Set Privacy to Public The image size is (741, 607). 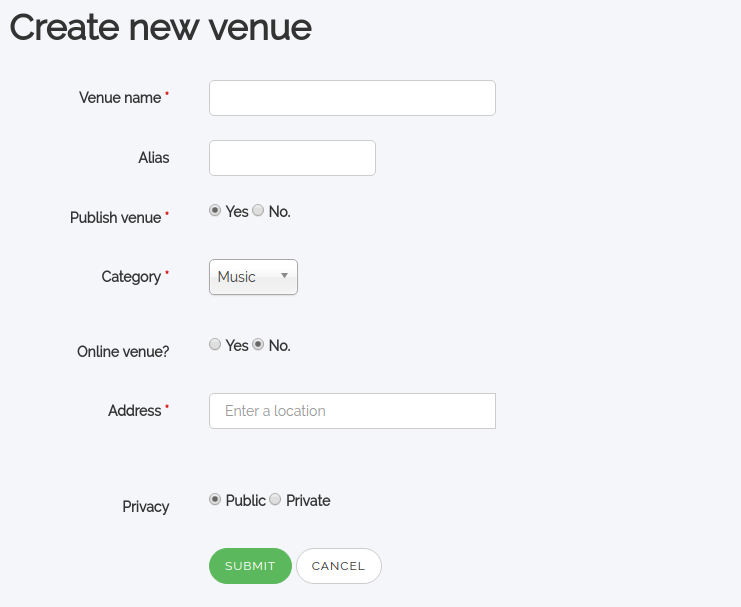tap(215, 500)
